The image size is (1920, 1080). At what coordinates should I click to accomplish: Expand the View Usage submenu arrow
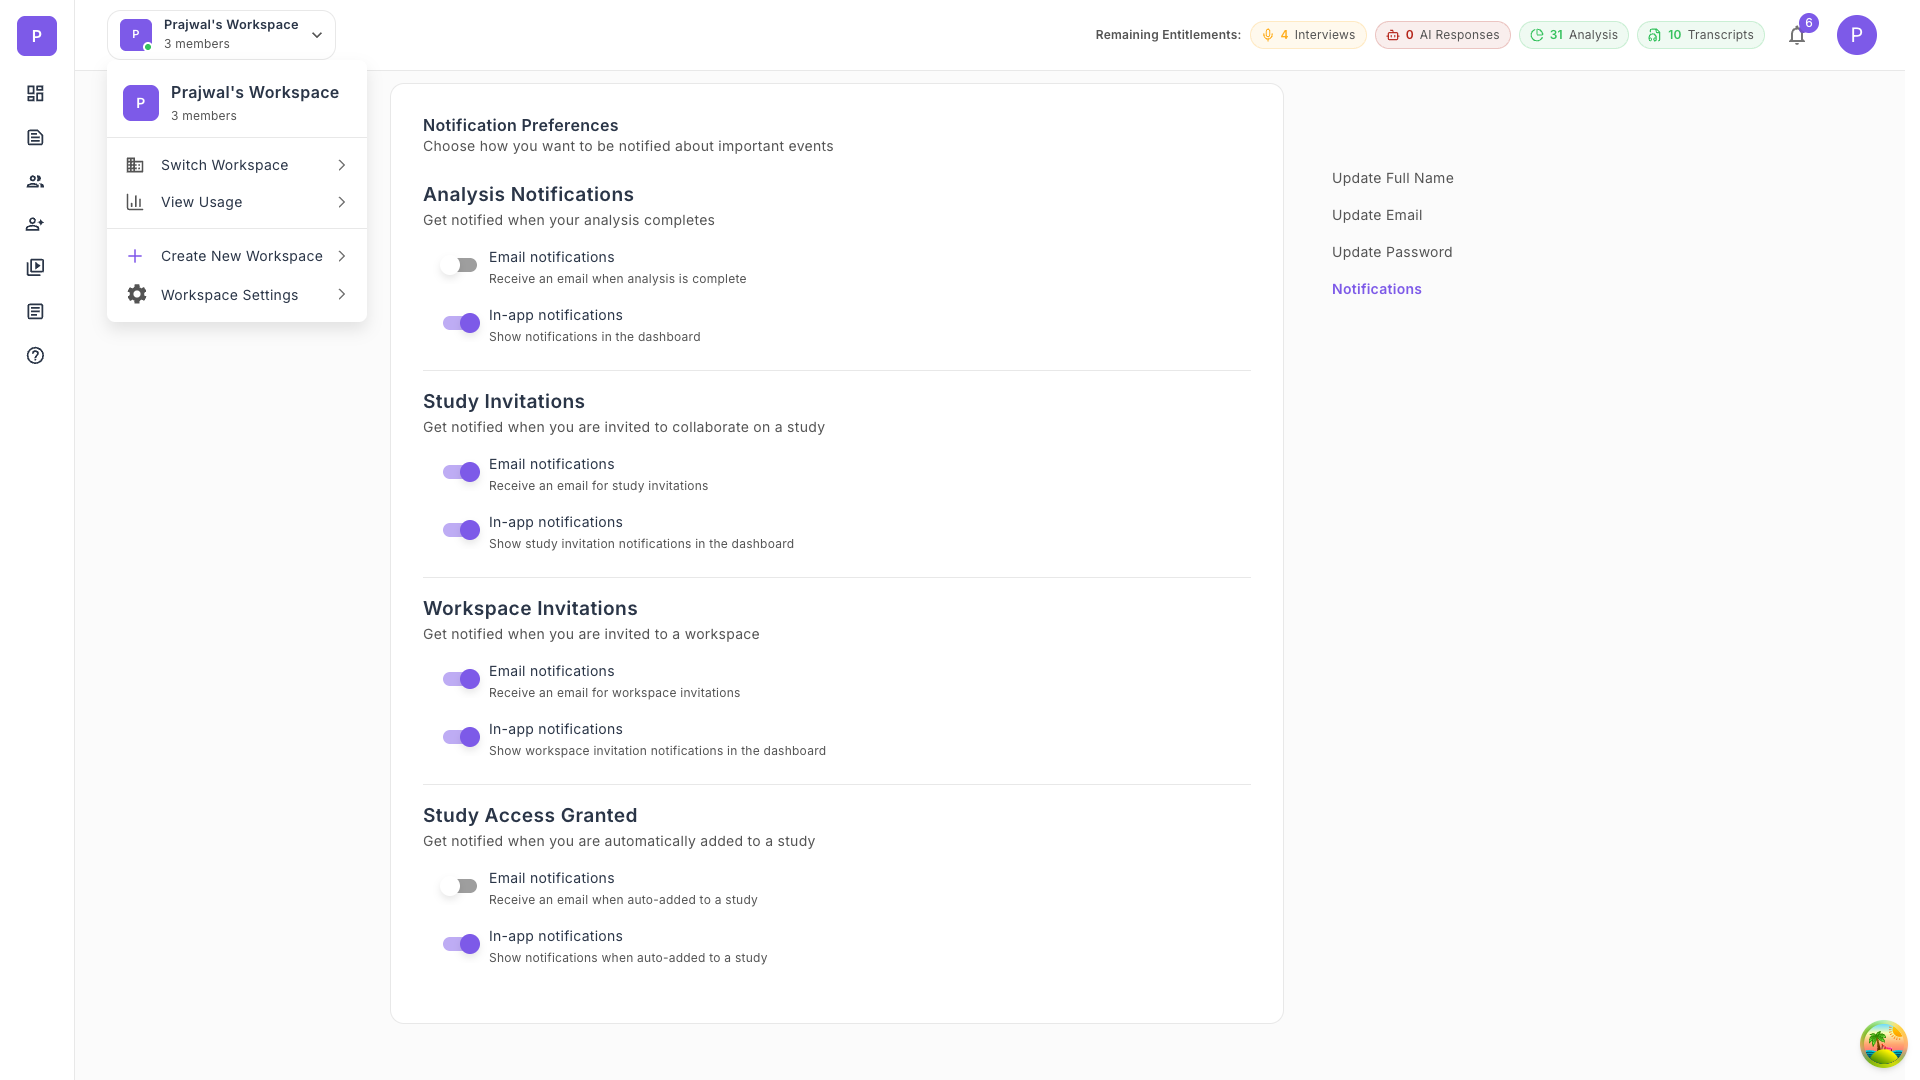[341, 202]
